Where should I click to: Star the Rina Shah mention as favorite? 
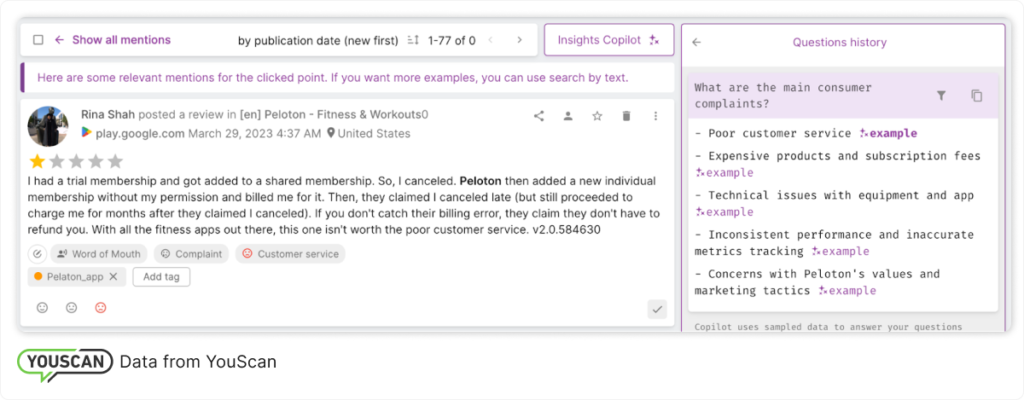(597, 116)
